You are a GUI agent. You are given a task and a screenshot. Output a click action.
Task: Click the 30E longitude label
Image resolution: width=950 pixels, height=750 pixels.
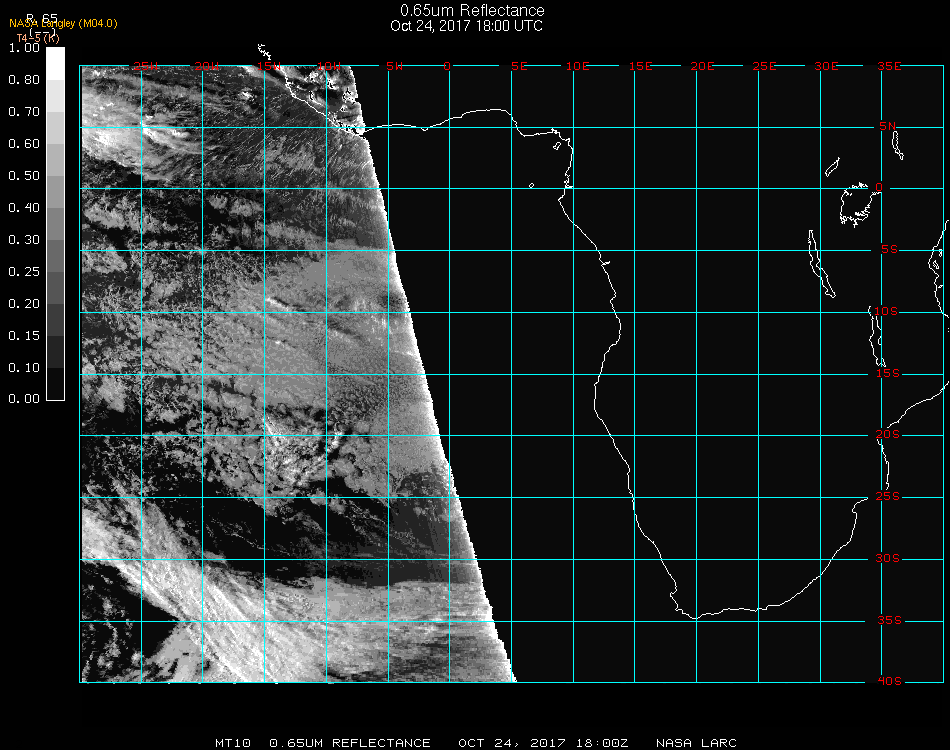tap(826, 66)
